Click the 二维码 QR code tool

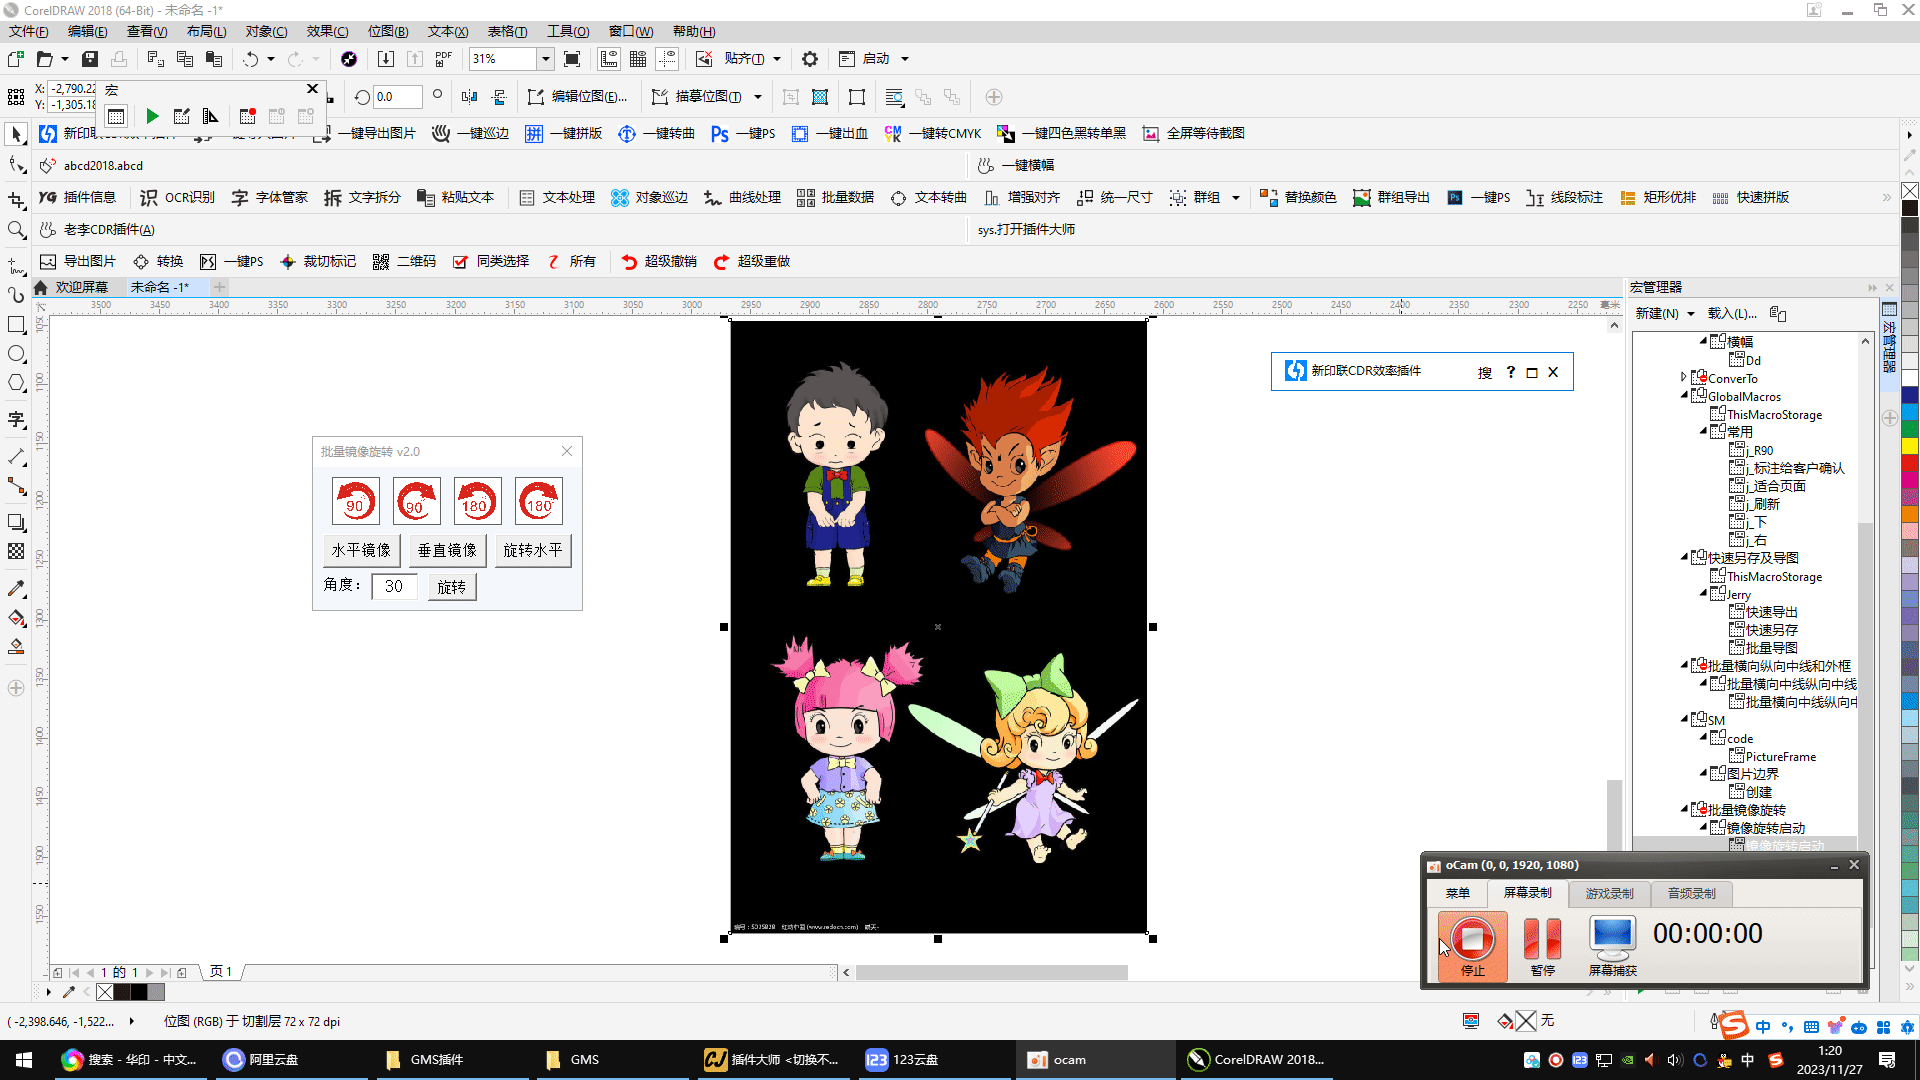click(405, 262)
